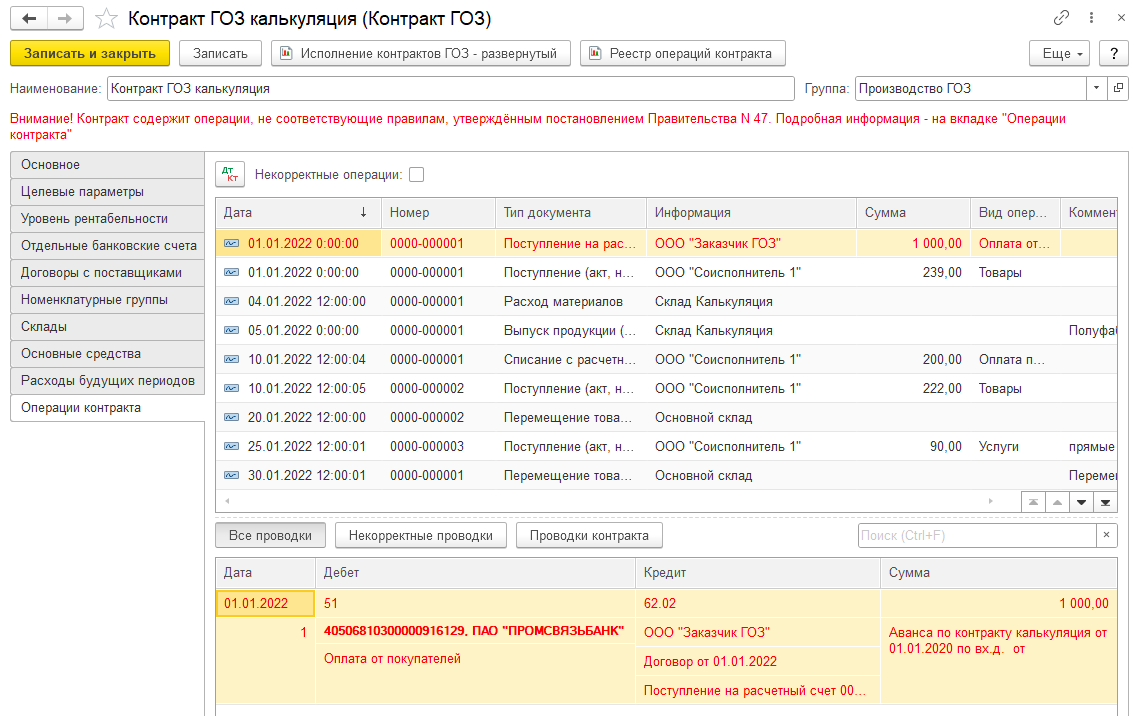This screenshot has width=1135, height=724.
Task: Click the Записать и закрыть button
Action: pyautogui.click(x=90, y=53)
